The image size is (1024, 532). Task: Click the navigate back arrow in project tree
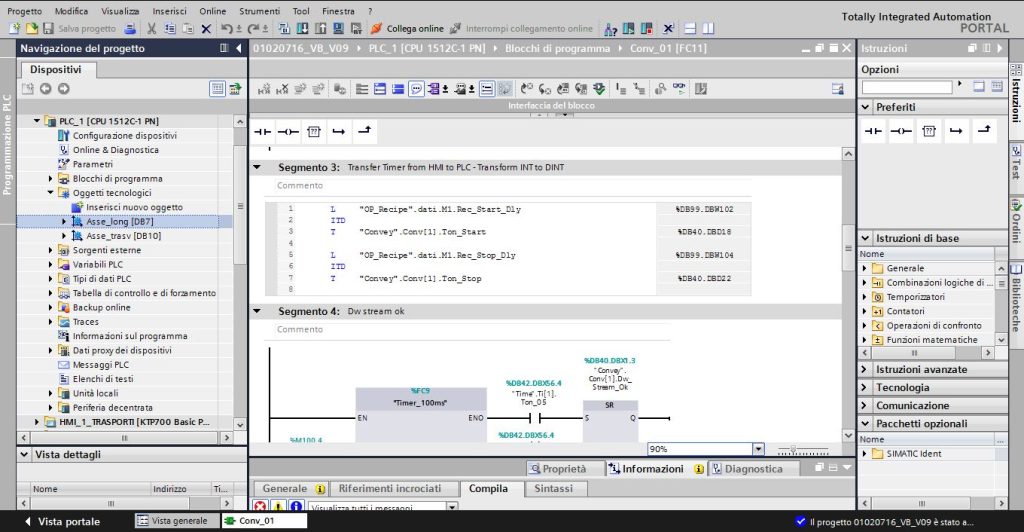click(45, 89)
